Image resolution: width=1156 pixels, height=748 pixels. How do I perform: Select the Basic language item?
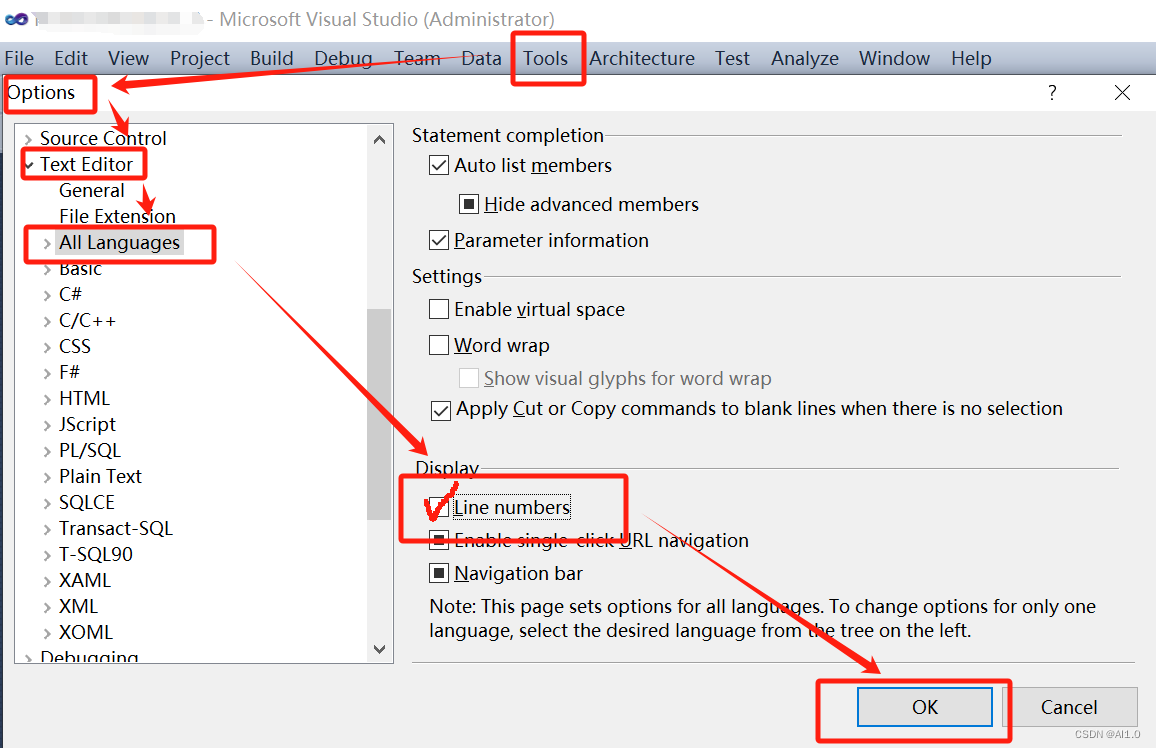pos(80,269)
